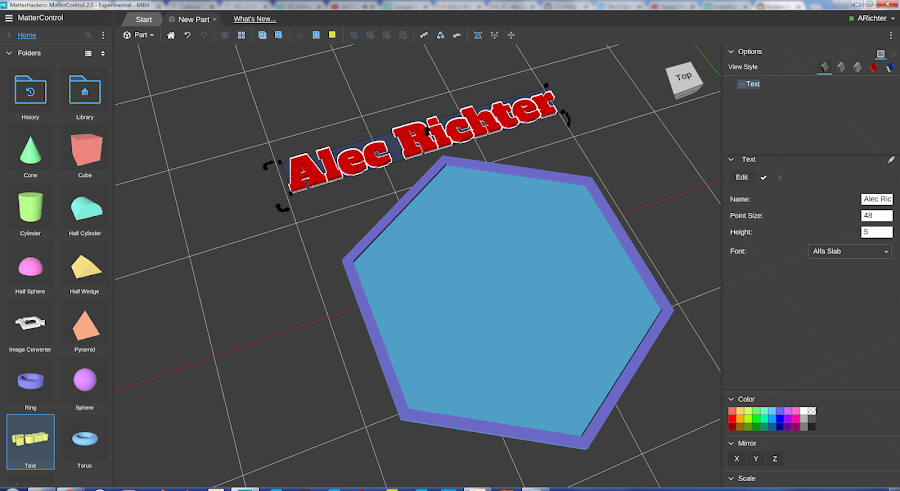Collapse the Mirror section
This screenshot has width=900, height=491.
[x=731, y=443]
